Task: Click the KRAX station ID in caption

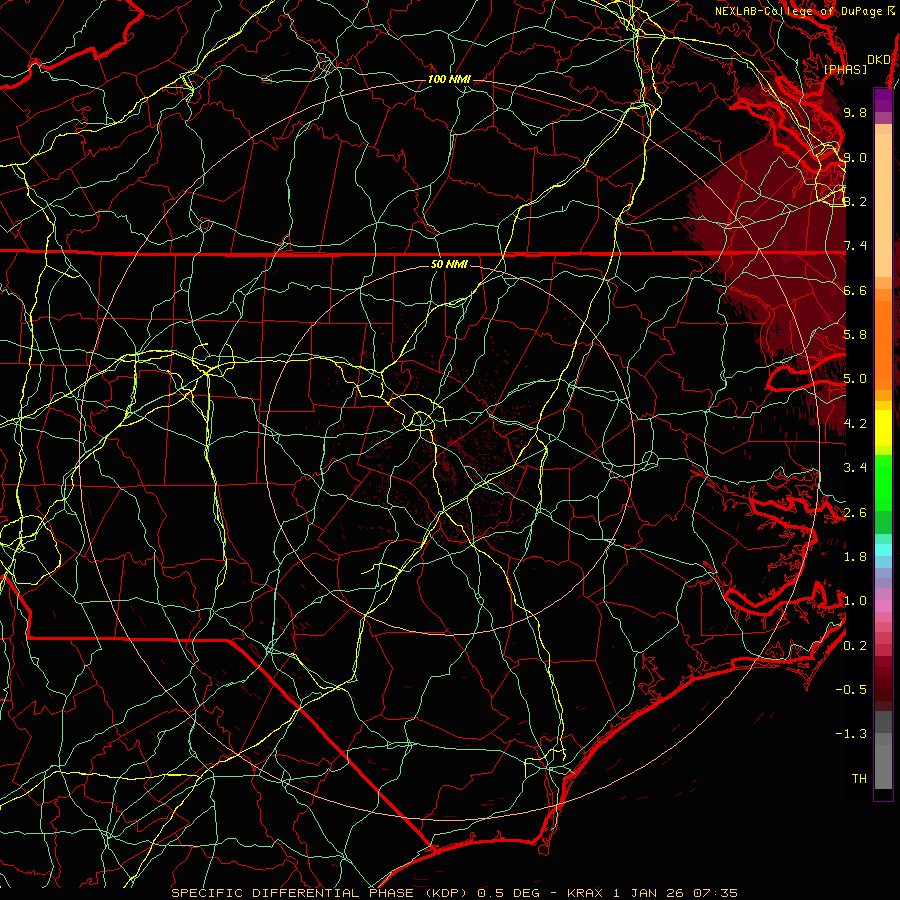Action: click(587, 893)
